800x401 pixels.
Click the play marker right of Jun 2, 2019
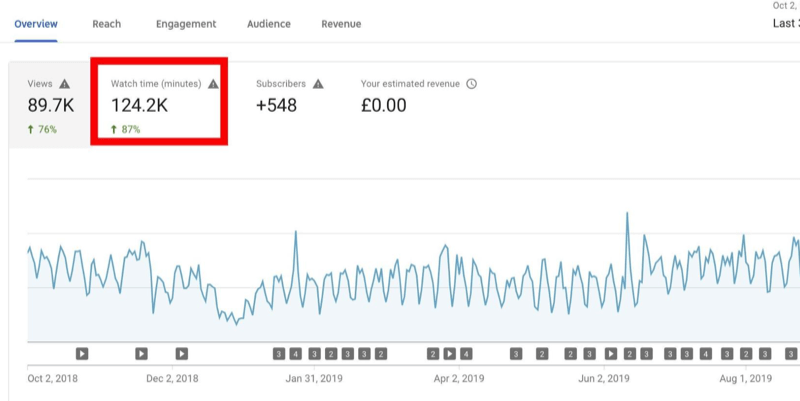coord(611,353)
